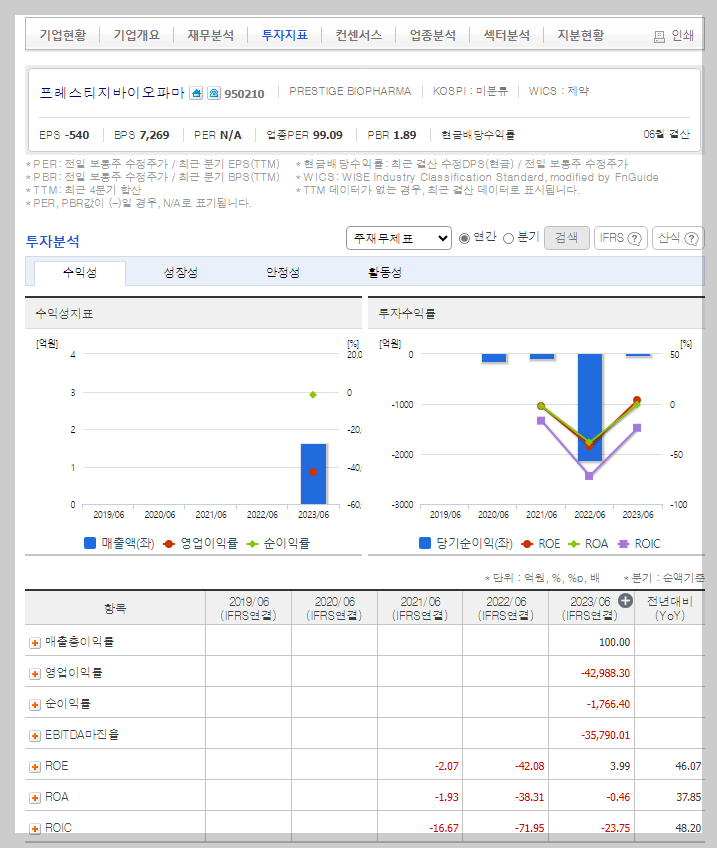The image size is (717, 848).
Task: Click the phone icon before 950210
Action: tap(214, 93)
